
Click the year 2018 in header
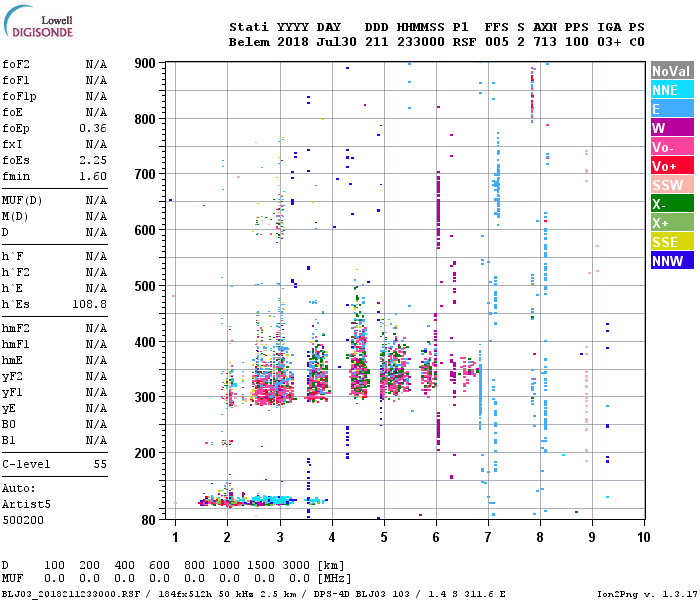coord(293,42)
